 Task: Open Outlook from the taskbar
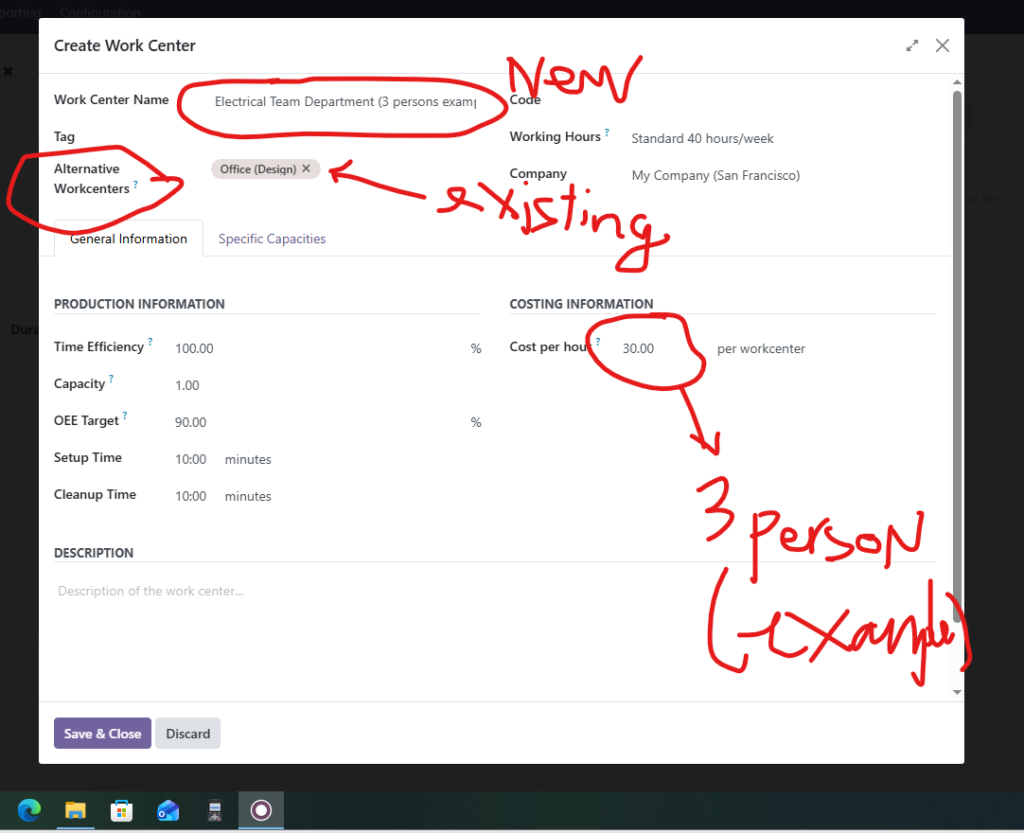point(168,810)
